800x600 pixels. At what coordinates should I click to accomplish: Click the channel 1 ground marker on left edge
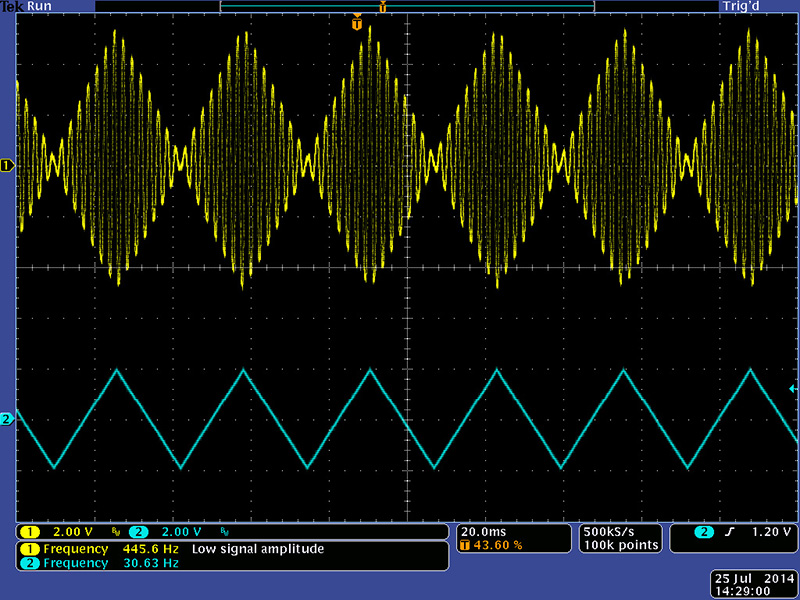coord(9,164)
